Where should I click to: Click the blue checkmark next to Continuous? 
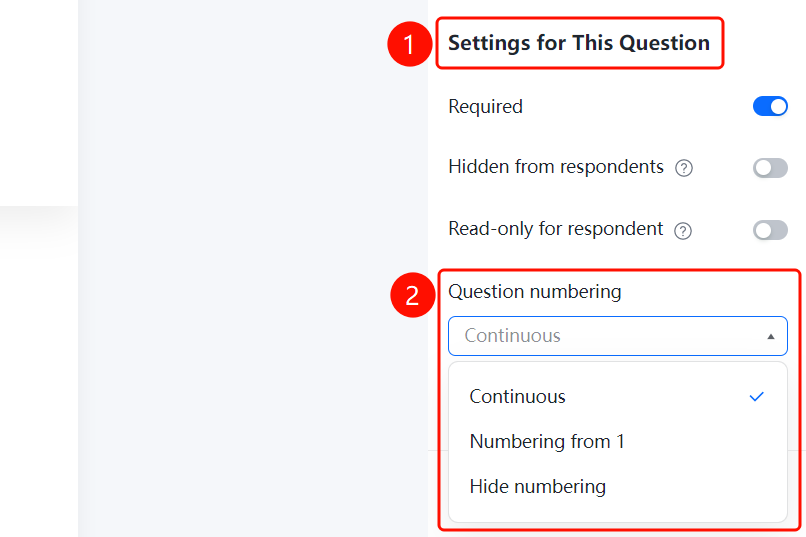756,397
